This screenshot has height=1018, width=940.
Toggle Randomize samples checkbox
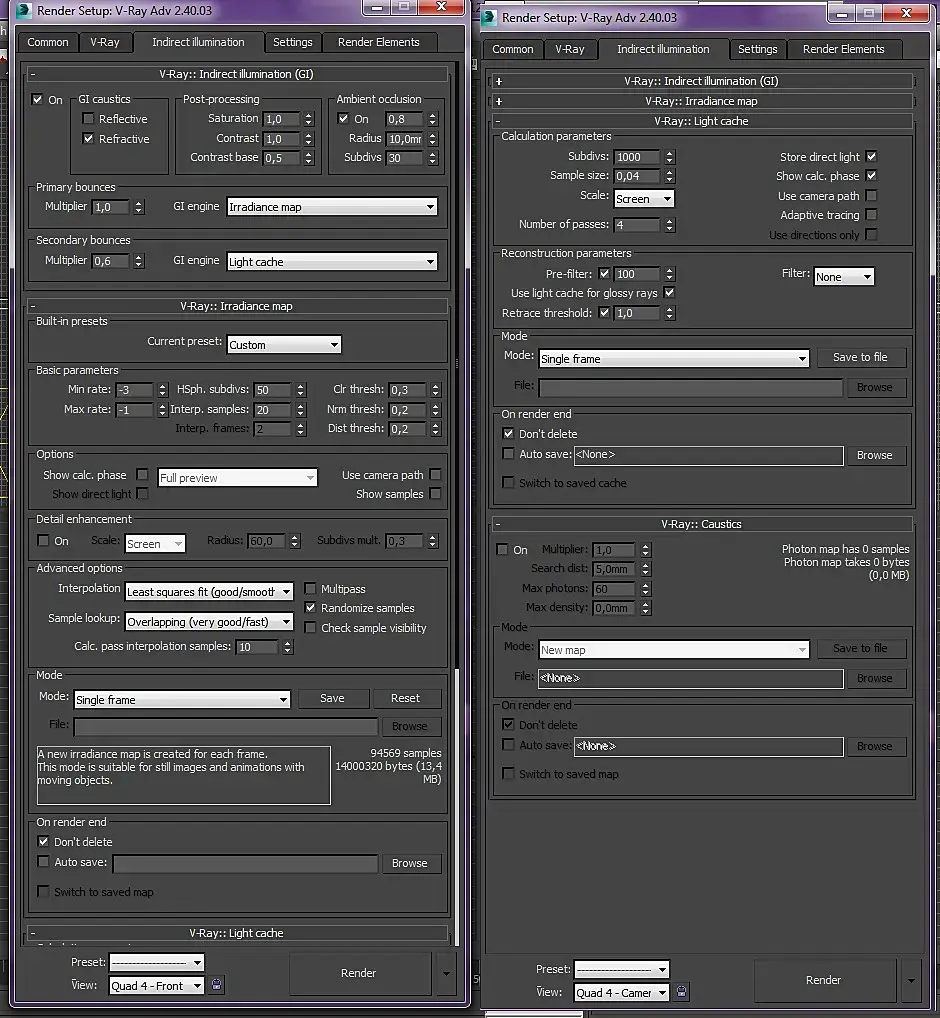pos(310,608)
